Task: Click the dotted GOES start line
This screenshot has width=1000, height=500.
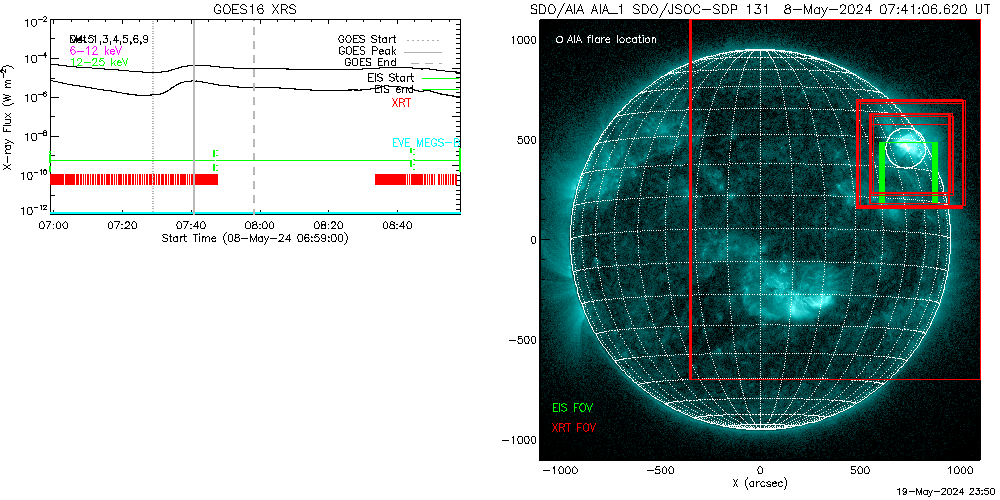Action: tap(153, 115)
